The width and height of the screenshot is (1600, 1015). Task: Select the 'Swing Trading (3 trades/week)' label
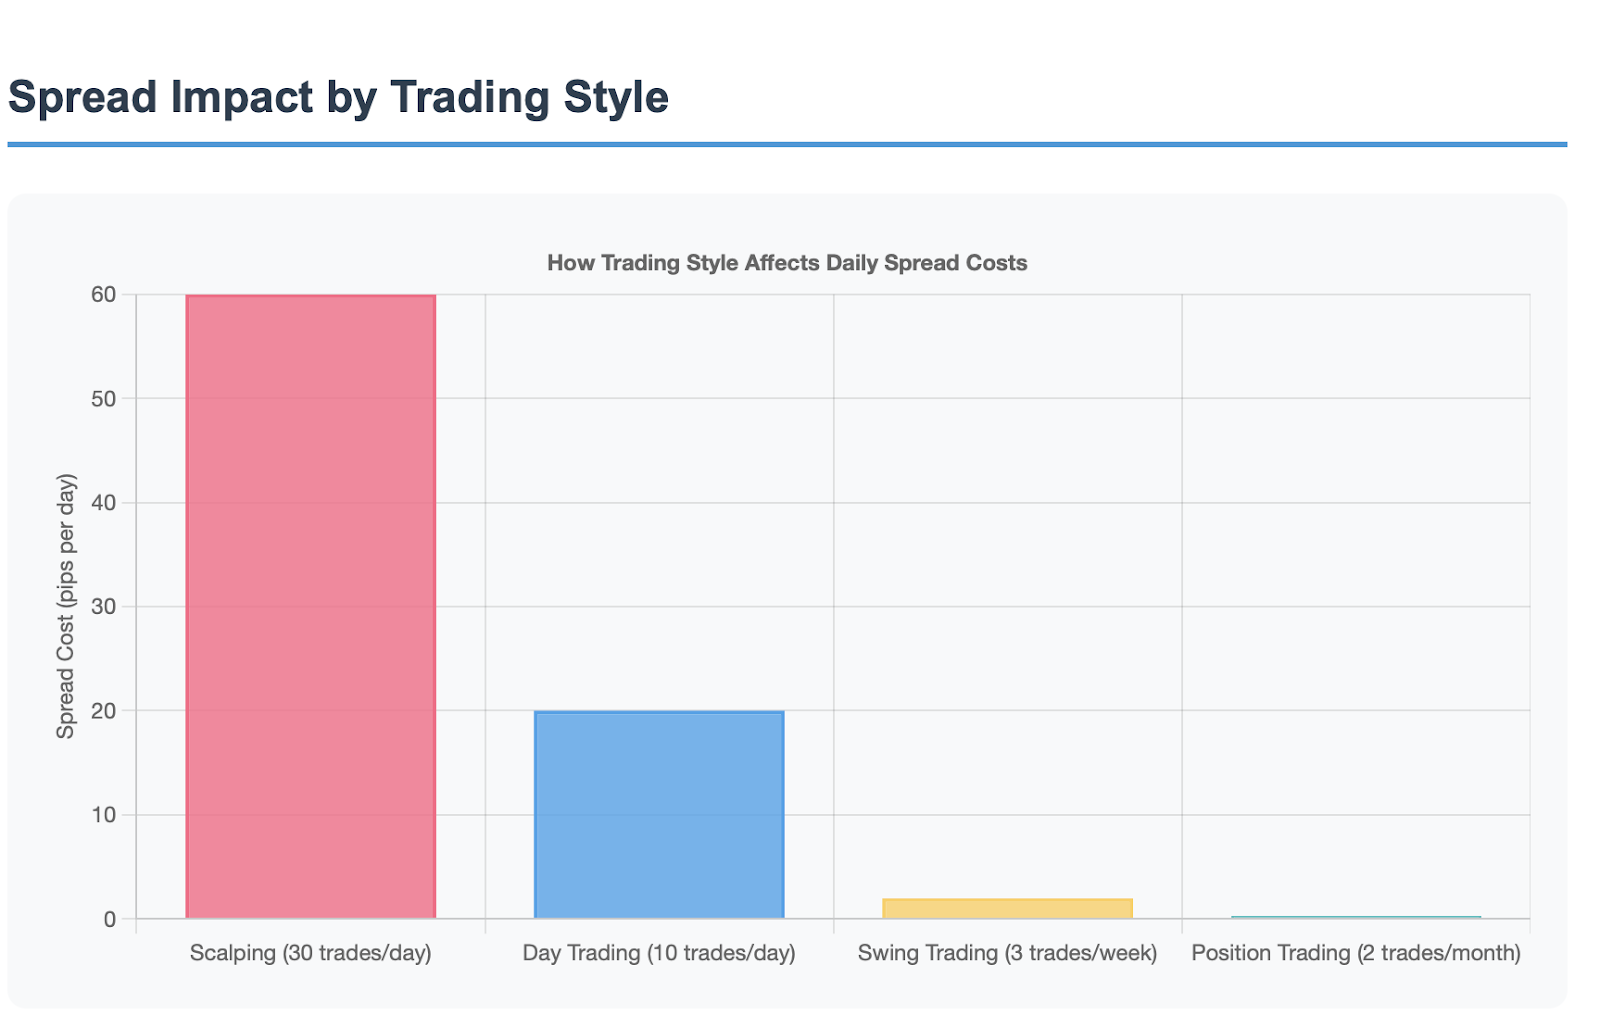[1007, 953]
